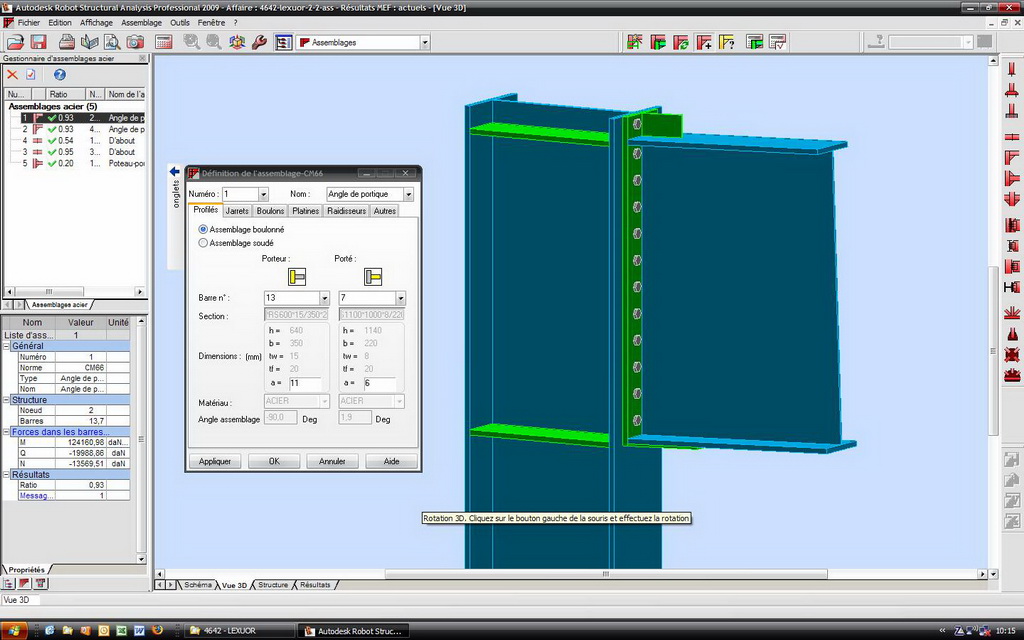Open the calculator tool in the toolbar
This screenshot has height=640, width=1024.
tap(164, 42)
